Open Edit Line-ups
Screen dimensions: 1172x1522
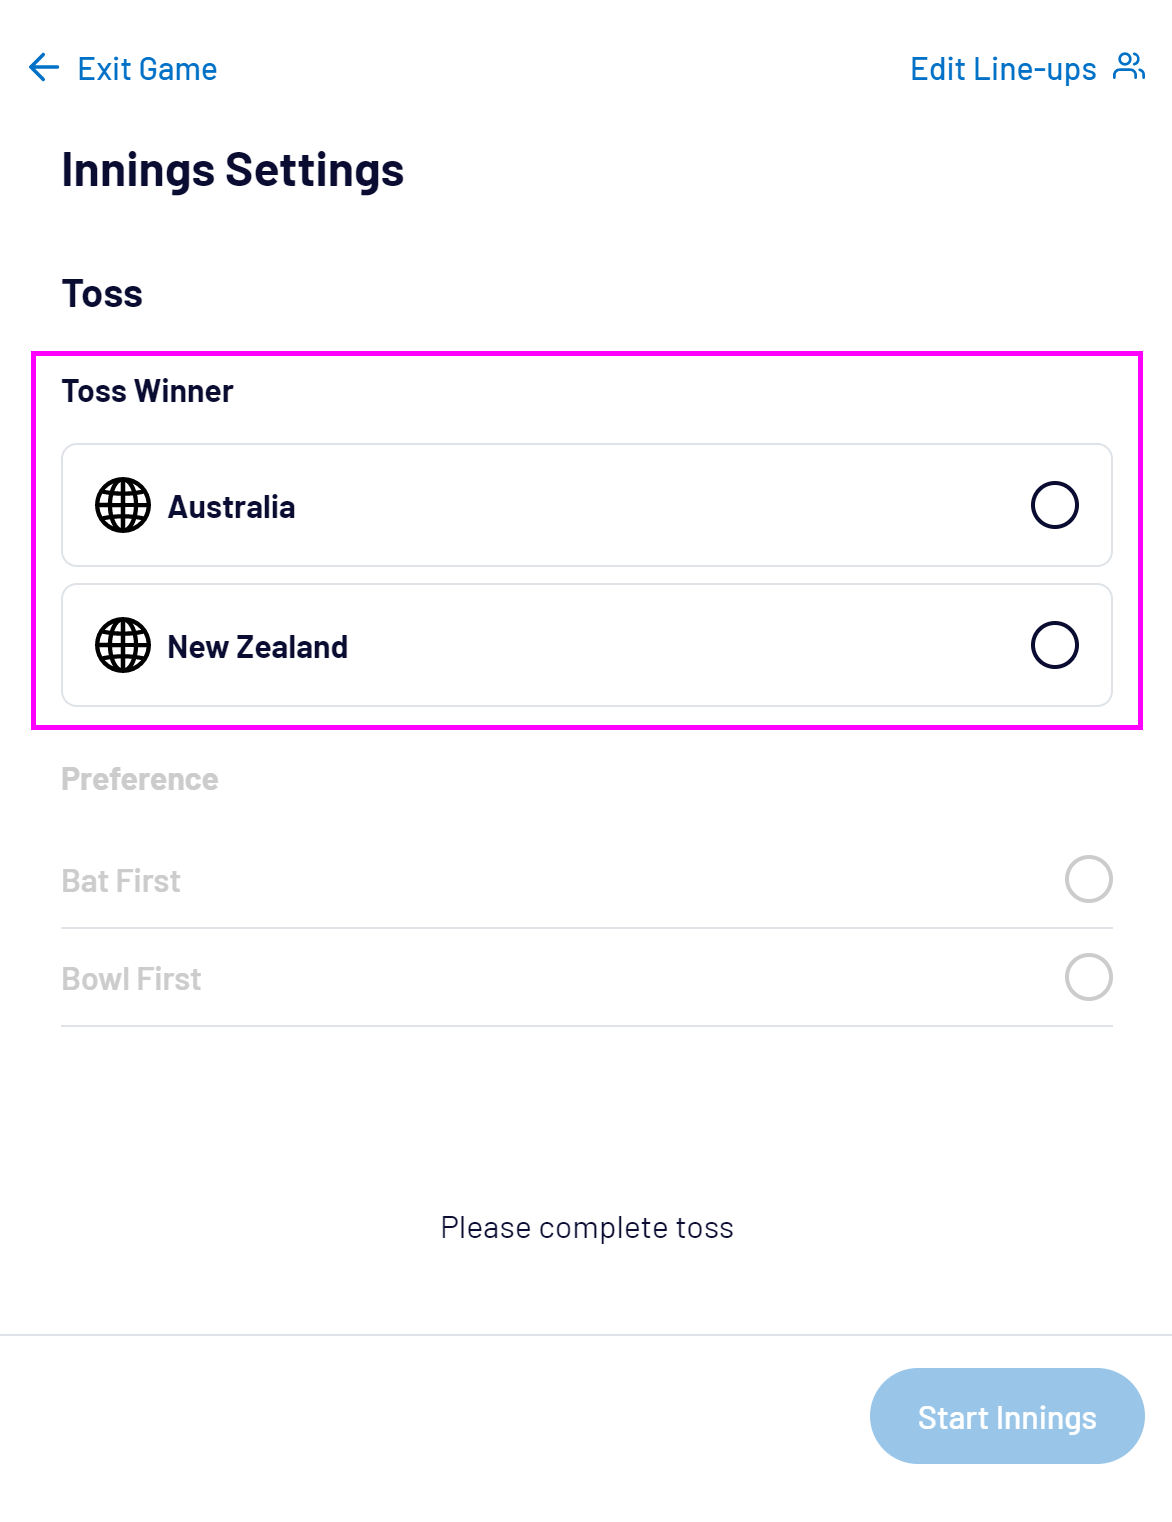coord(1003,69)
